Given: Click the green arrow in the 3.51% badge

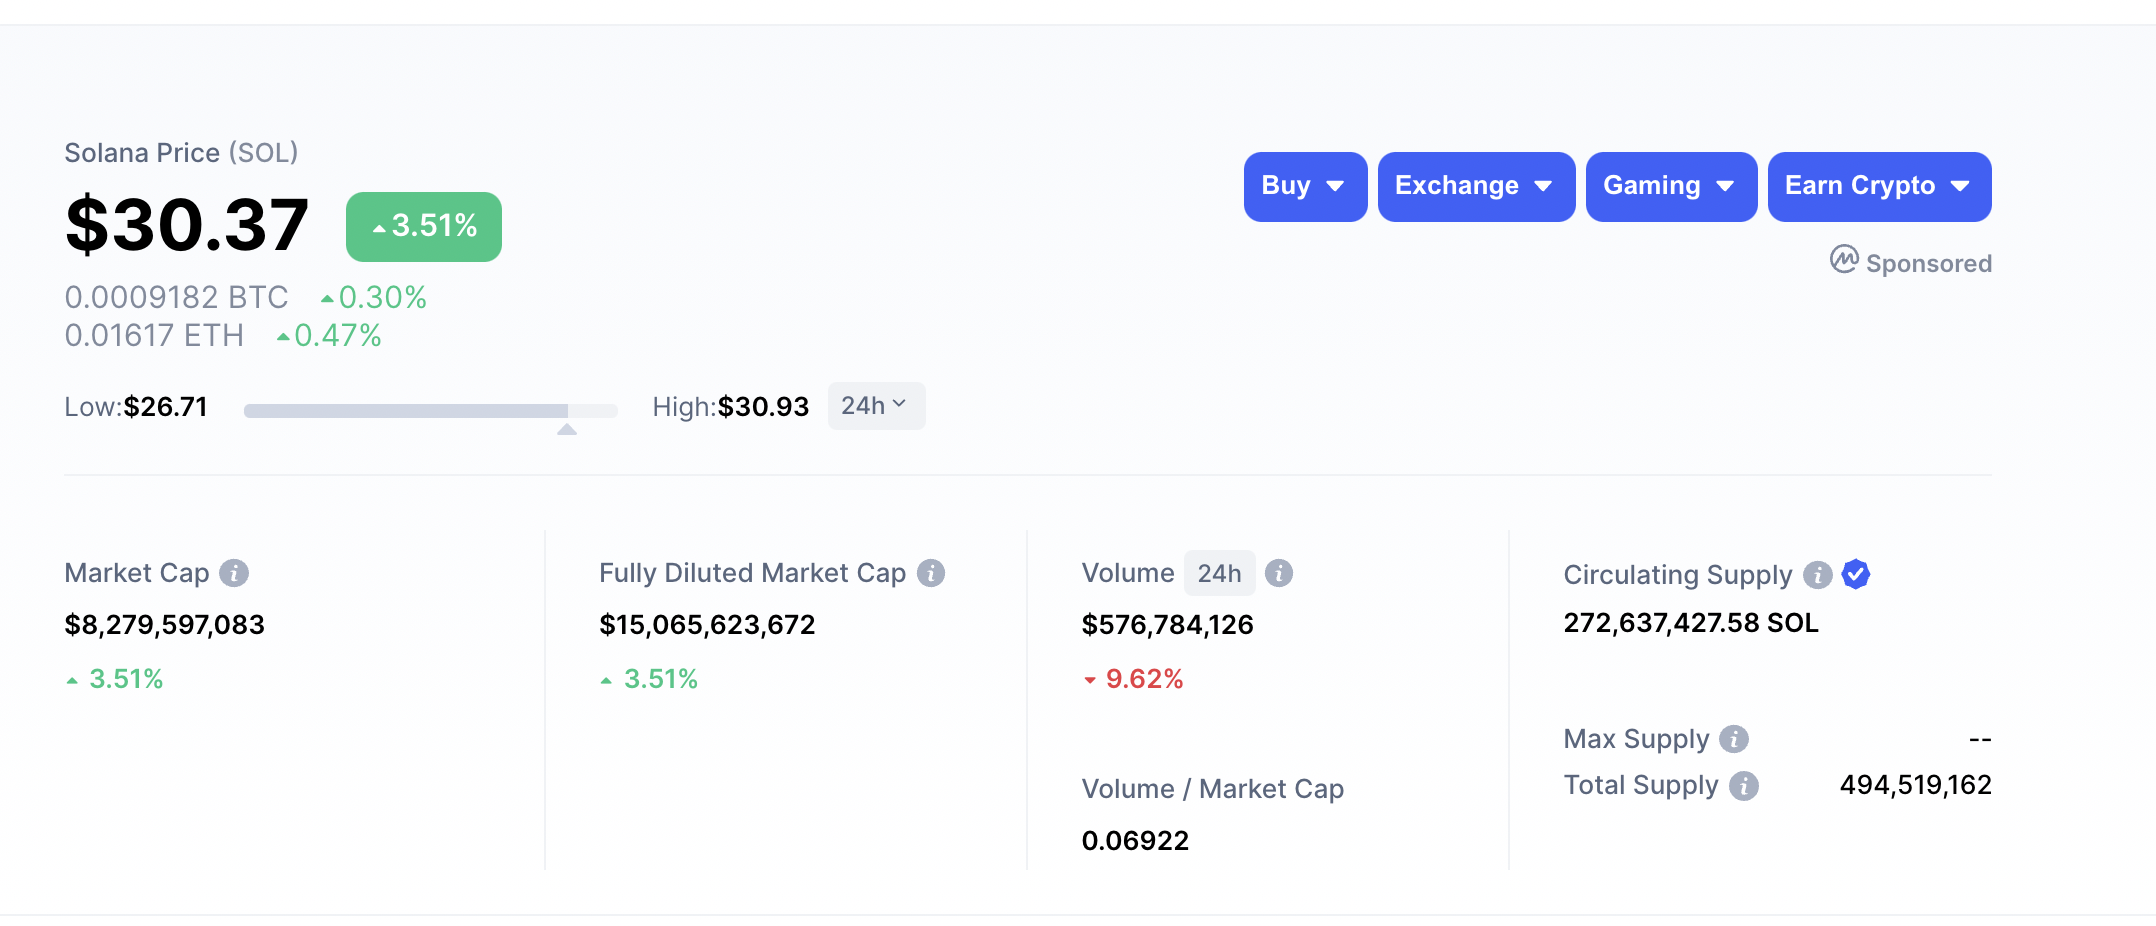Looking at the screenshot, I should click(379, 226).
